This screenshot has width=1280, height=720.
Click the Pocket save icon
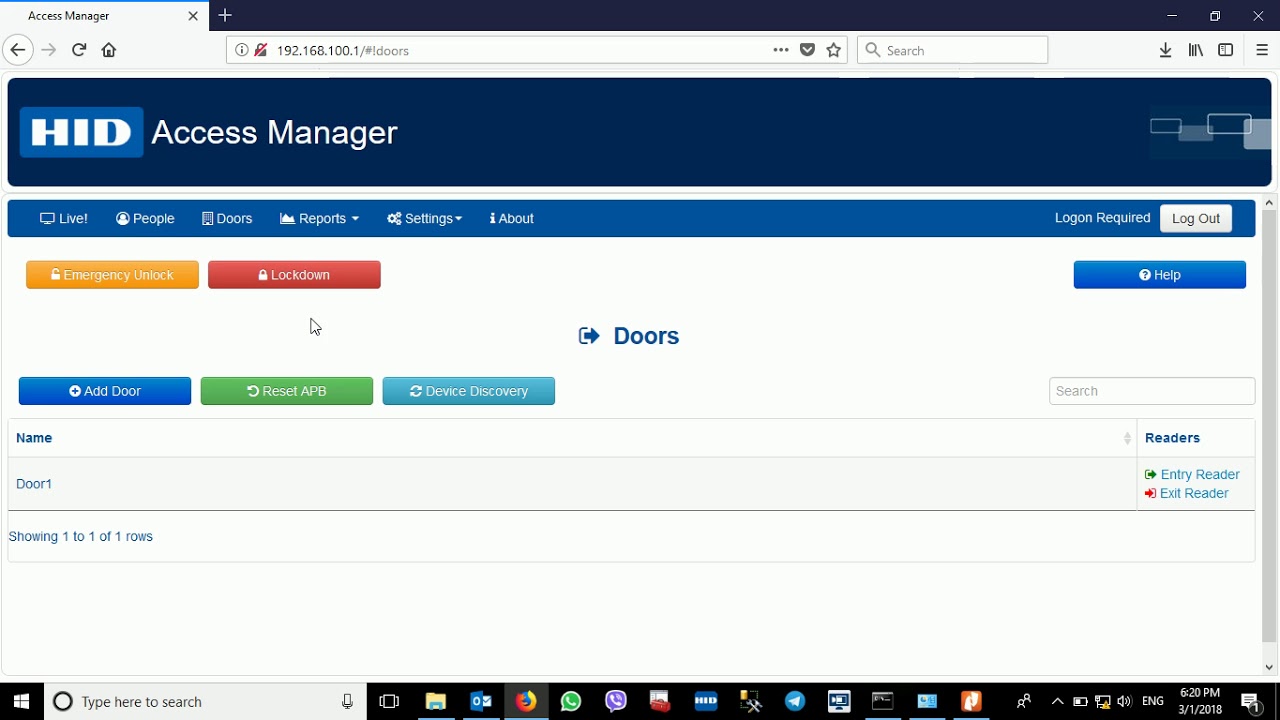[x=808, y=50]
